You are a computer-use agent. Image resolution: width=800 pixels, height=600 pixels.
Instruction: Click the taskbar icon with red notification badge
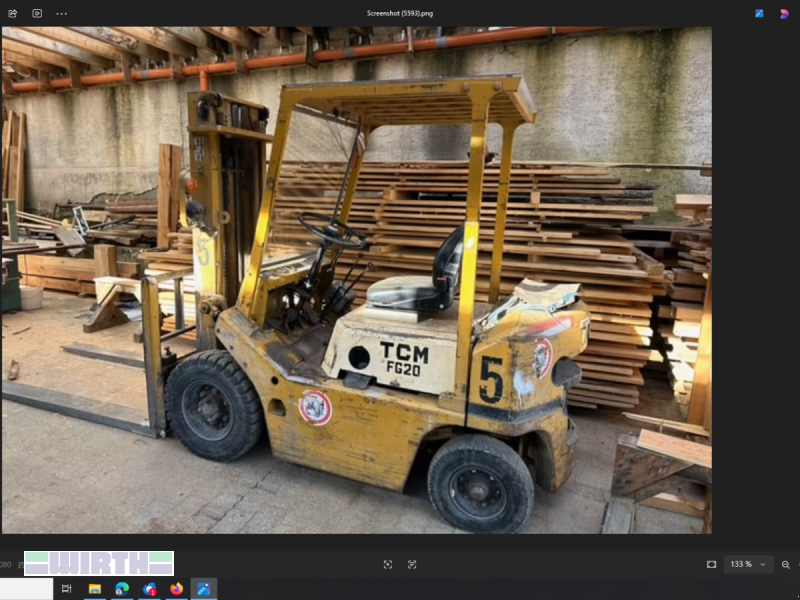click(150, 589)
